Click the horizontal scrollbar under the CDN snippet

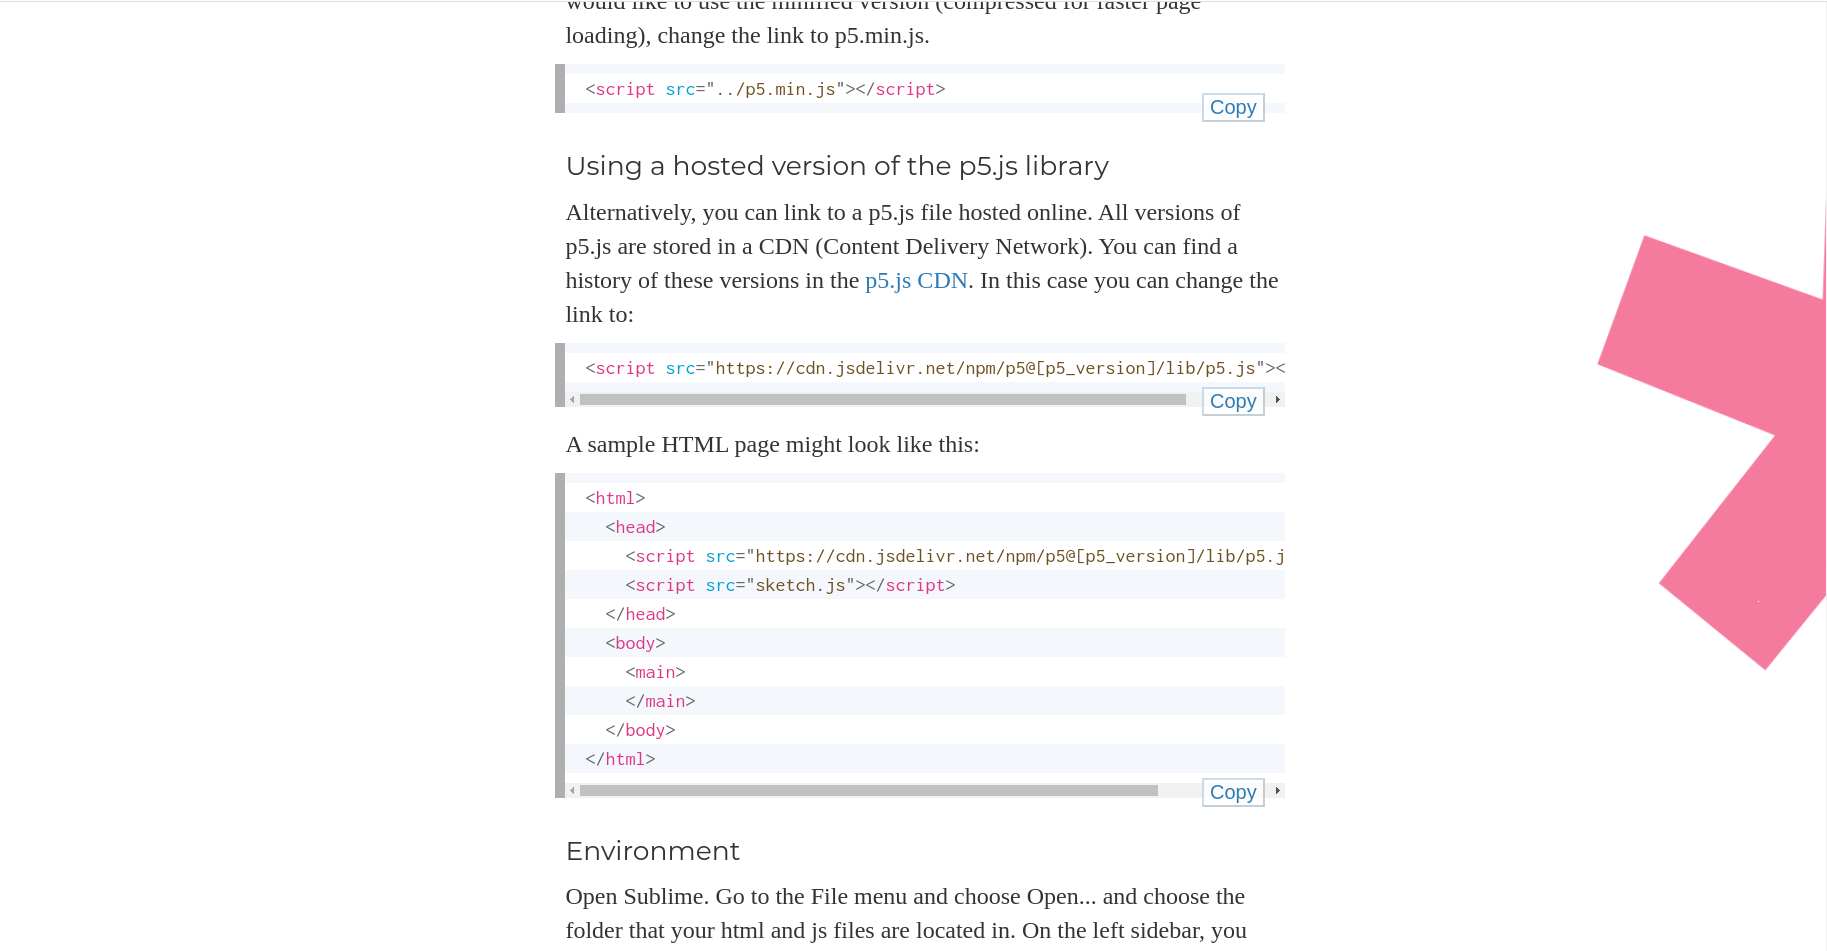(880, 399)
